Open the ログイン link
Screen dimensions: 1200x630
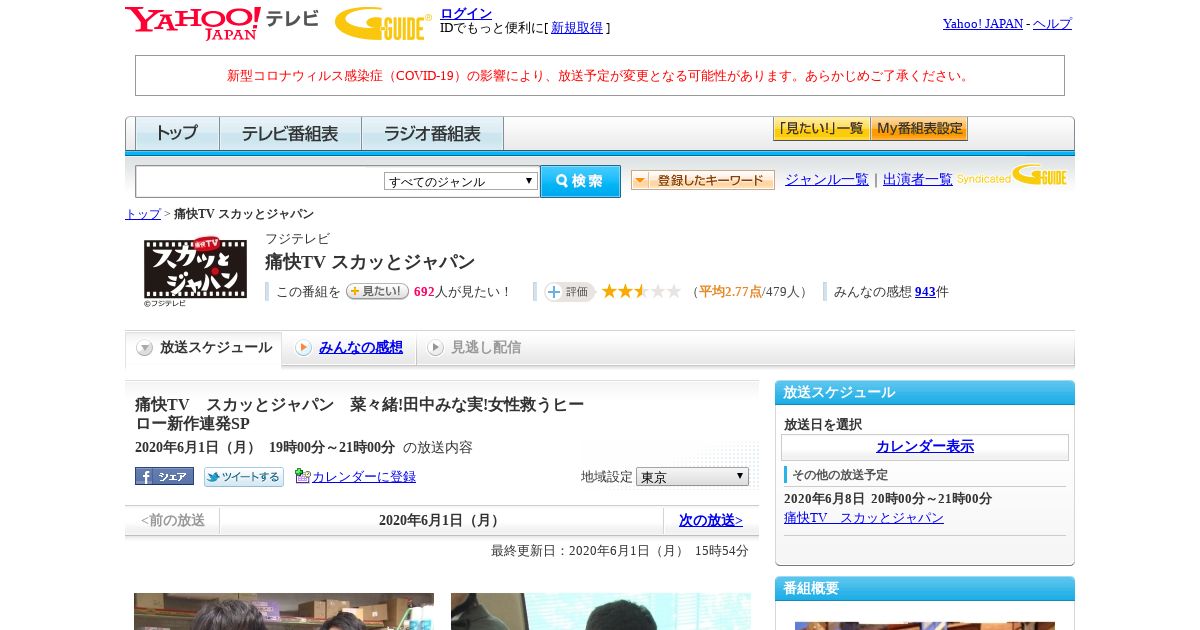point(466,13)
